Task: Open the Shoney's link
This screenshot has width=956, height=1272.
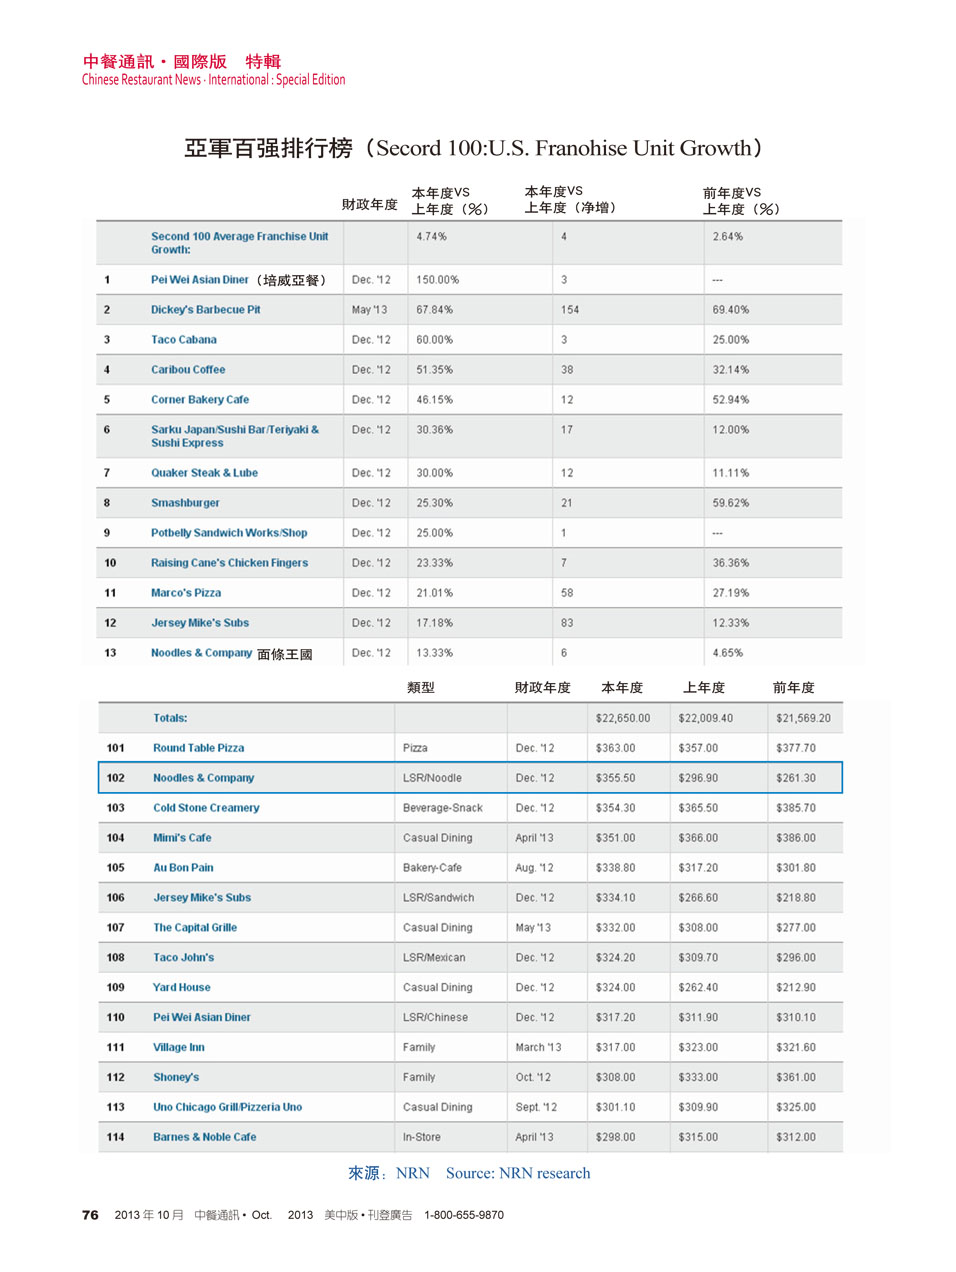Action: [x=176, y=1078]
